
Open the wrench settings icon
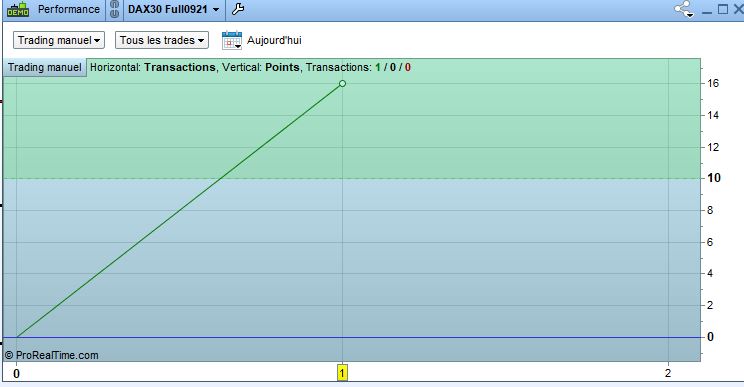[x=238, y=9]
